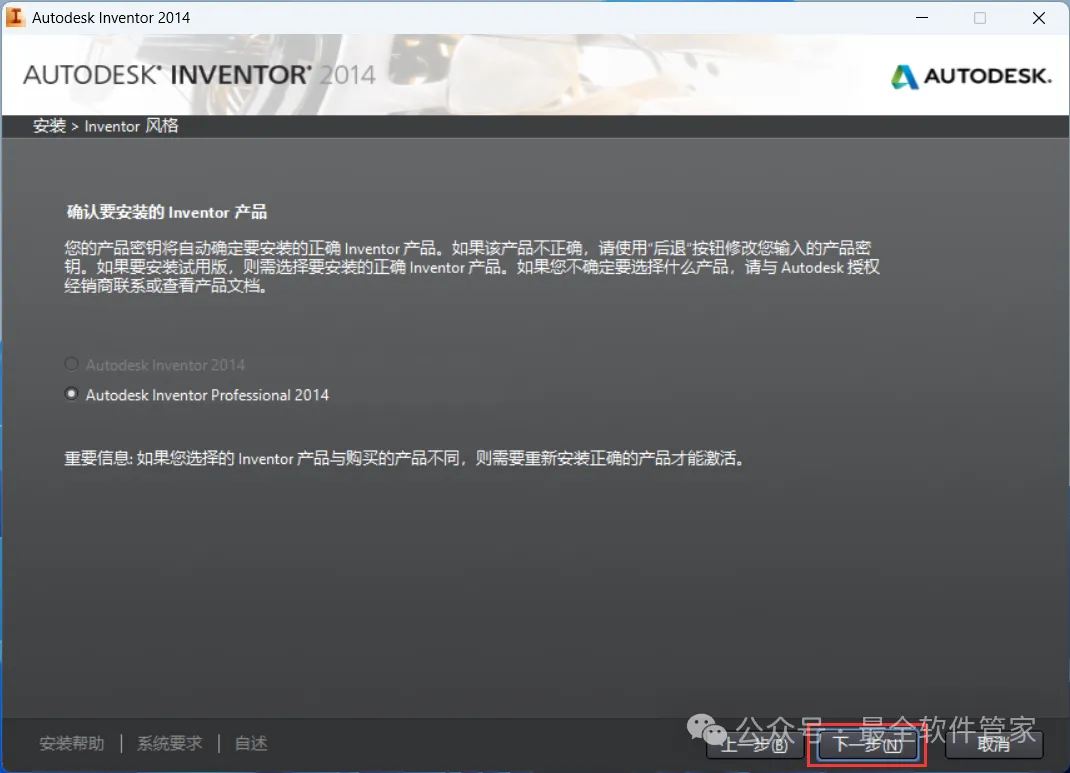This screenshot has width=1070, height=773.
Task: Close the Autodesk Inventor 2014 installer window
Action: click(x=1039, y=18)
